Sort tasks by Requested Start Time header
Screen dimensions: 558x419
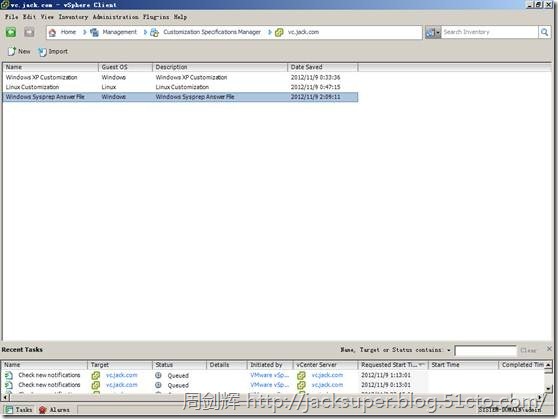[x=393, y=365]
